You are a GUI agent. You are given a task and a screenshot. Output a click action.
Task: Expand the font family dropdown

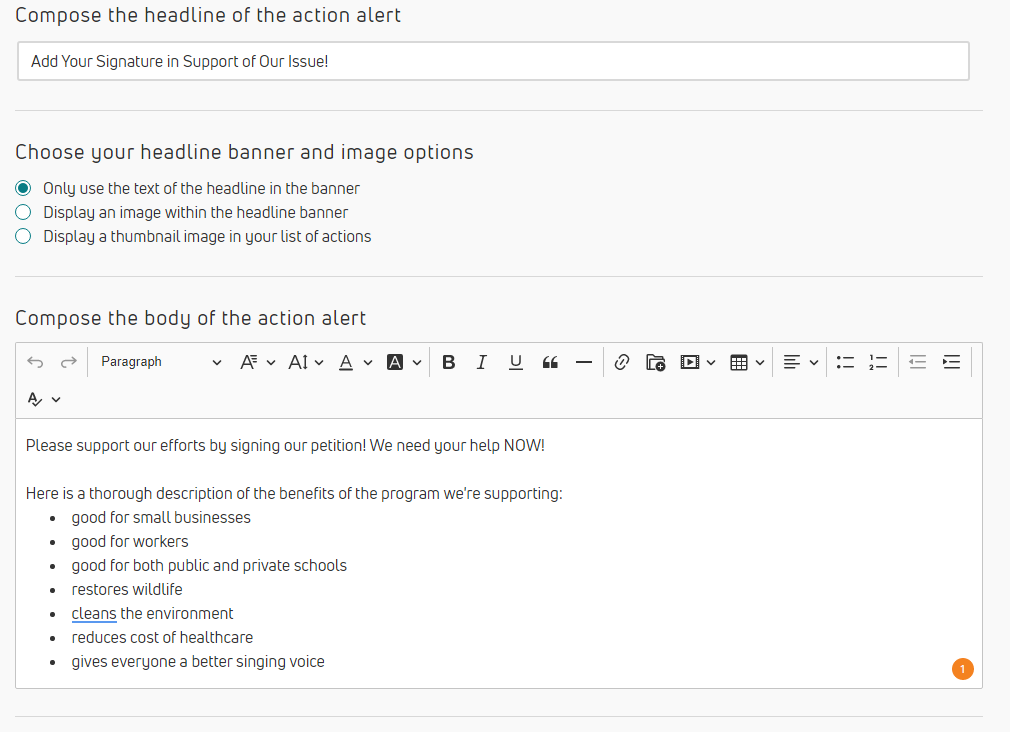point(257,362)
